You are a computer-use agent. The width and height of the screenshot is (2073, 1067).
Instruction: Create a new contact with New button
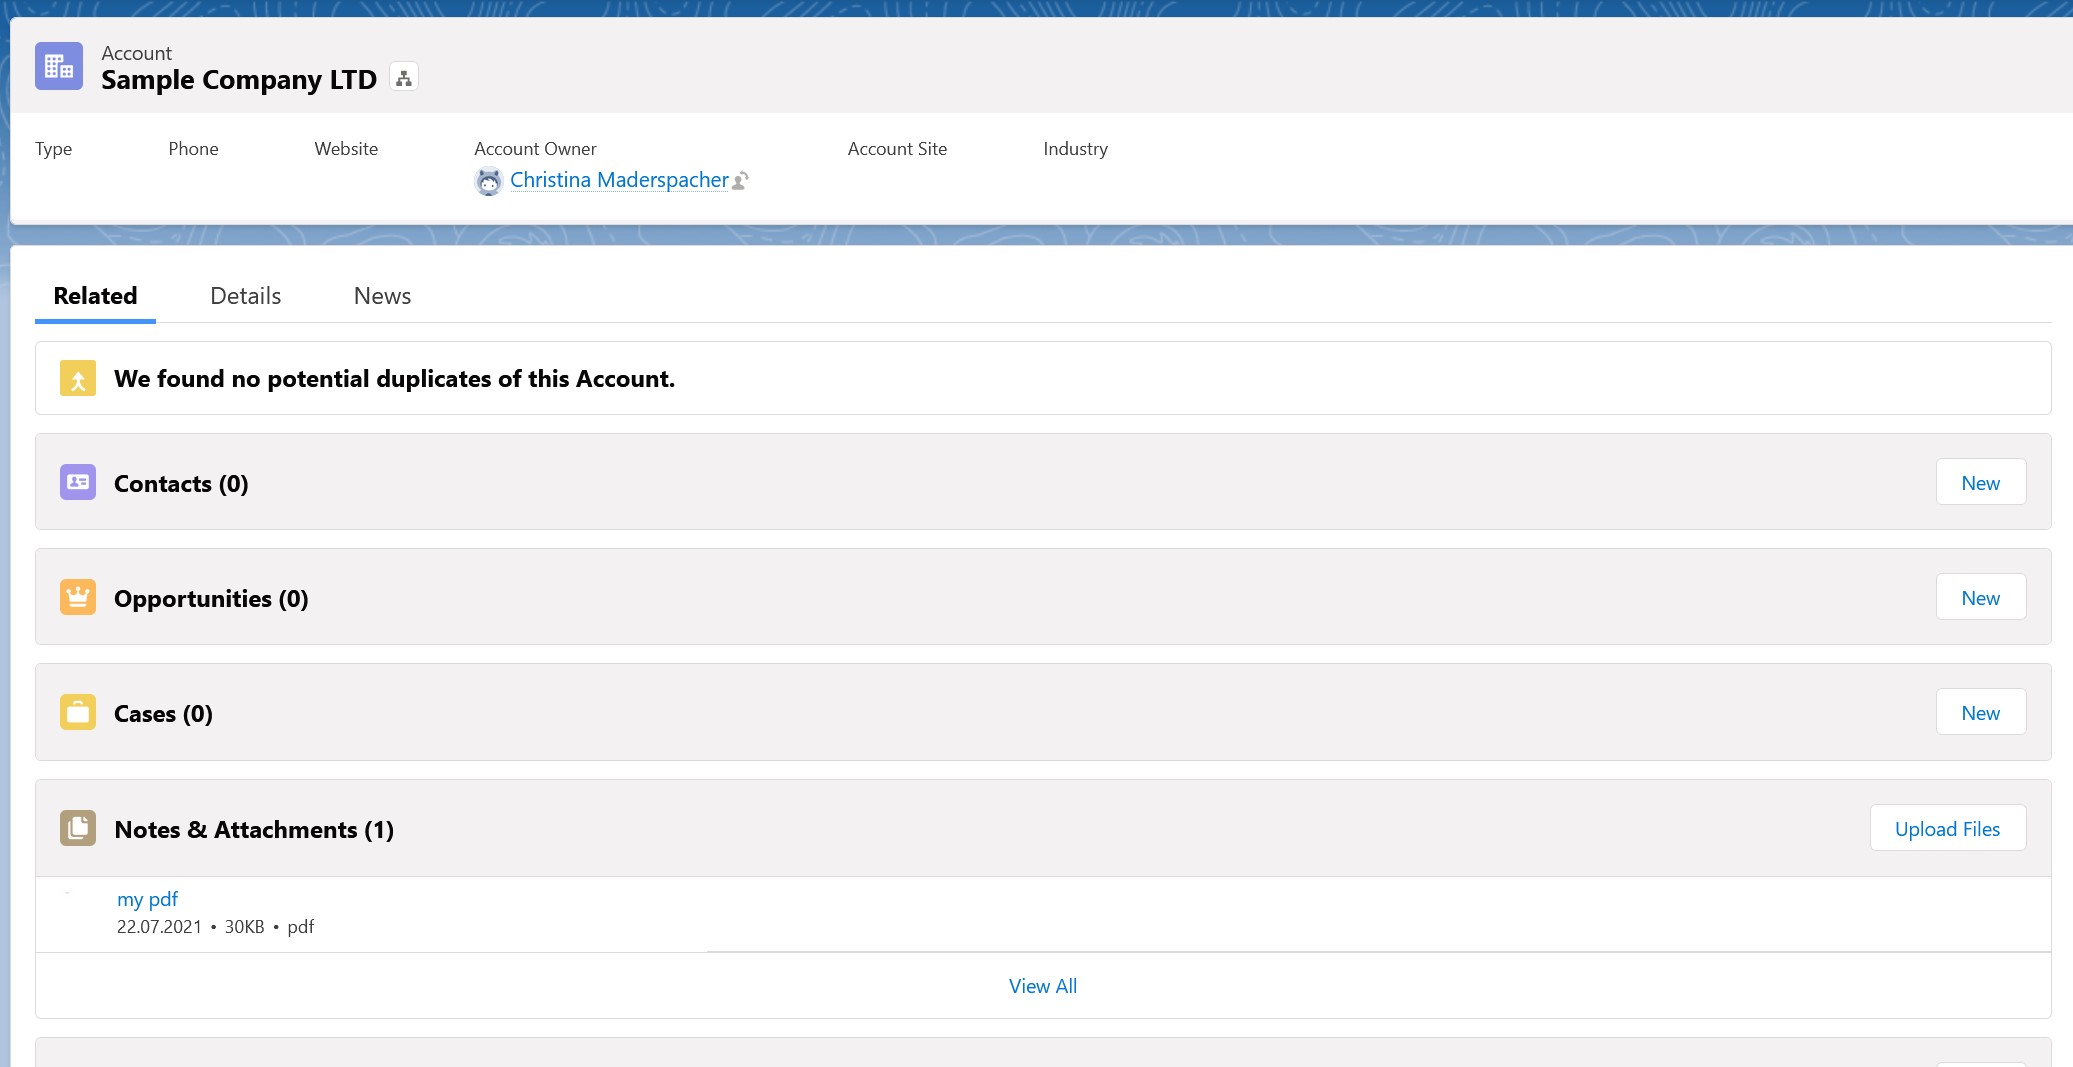[1980, 483]
